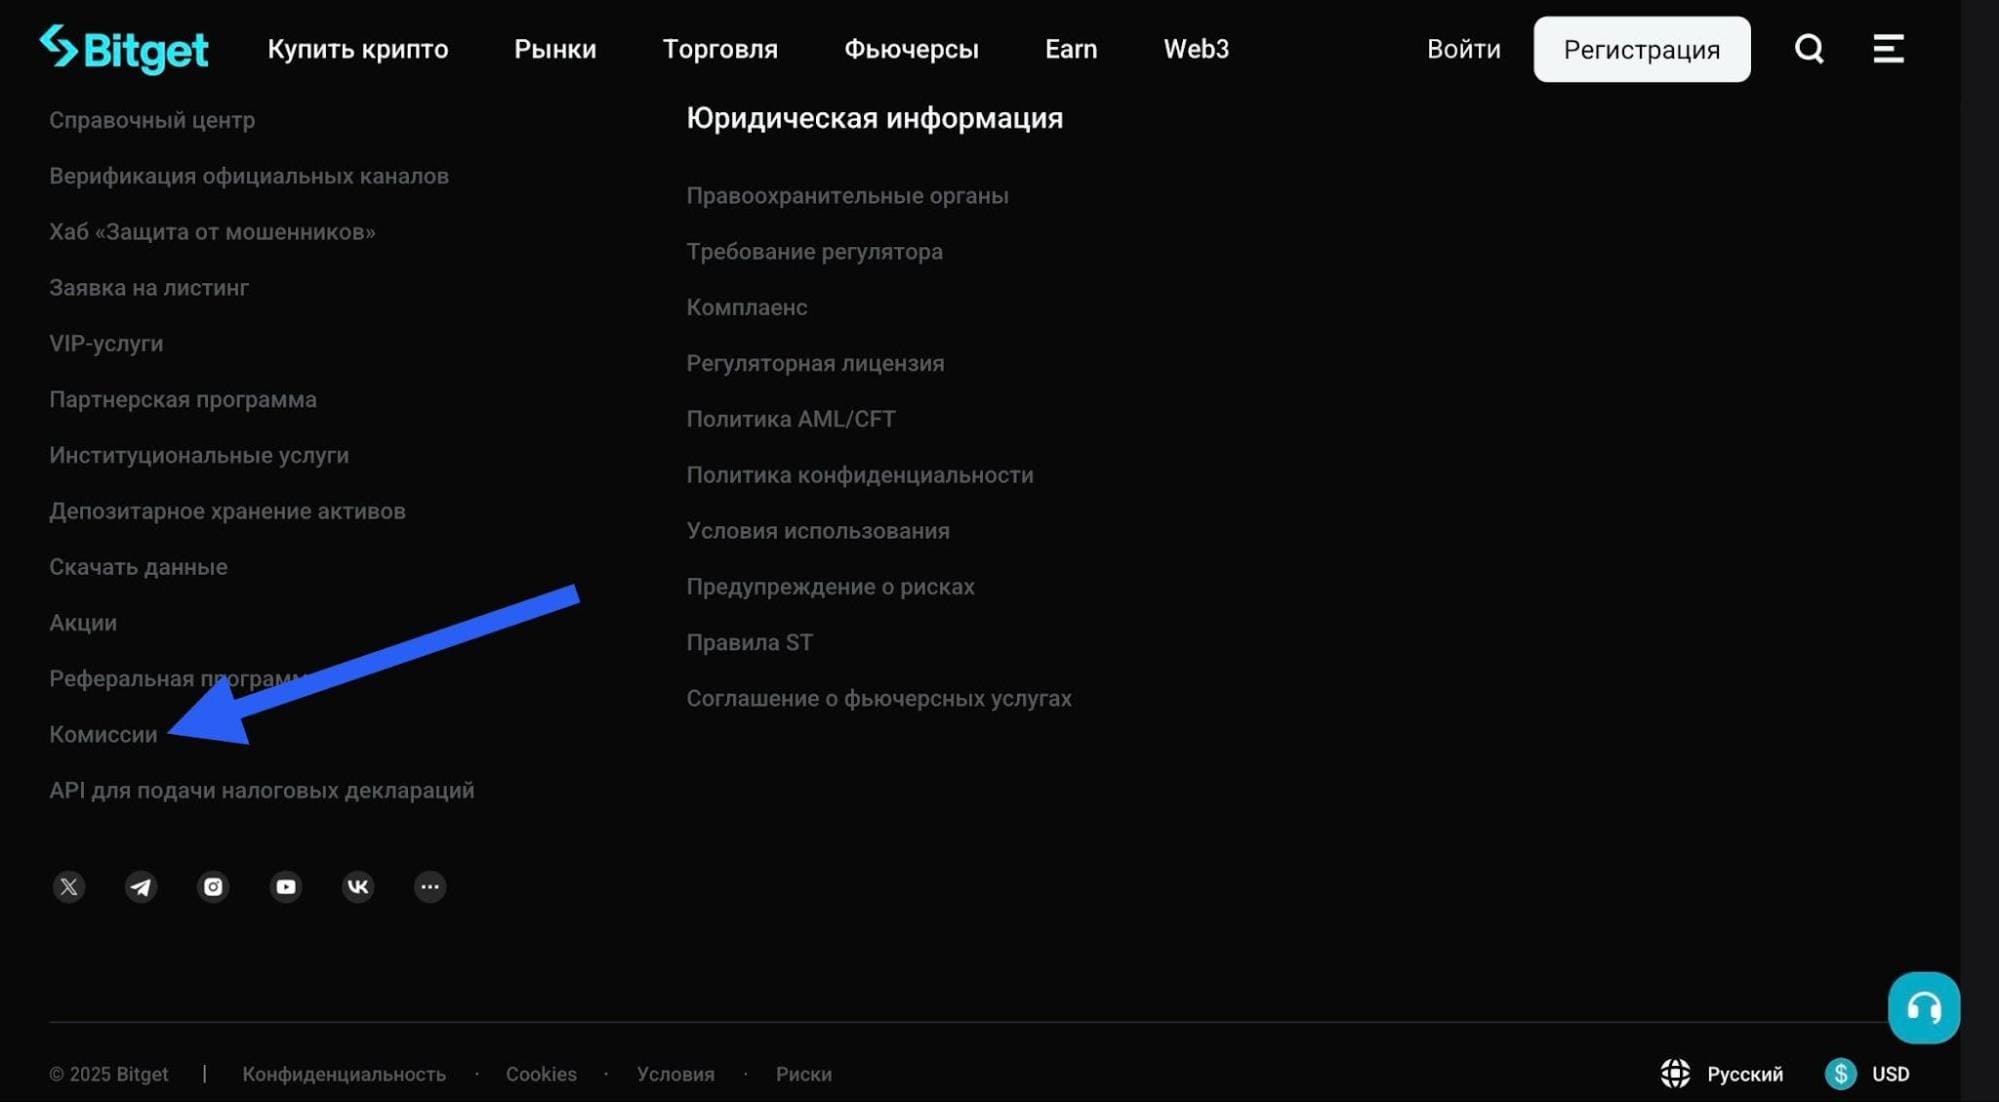Open Верификация официальных каналов link
The image size is (1999, 1102).
tap(249, 176)
